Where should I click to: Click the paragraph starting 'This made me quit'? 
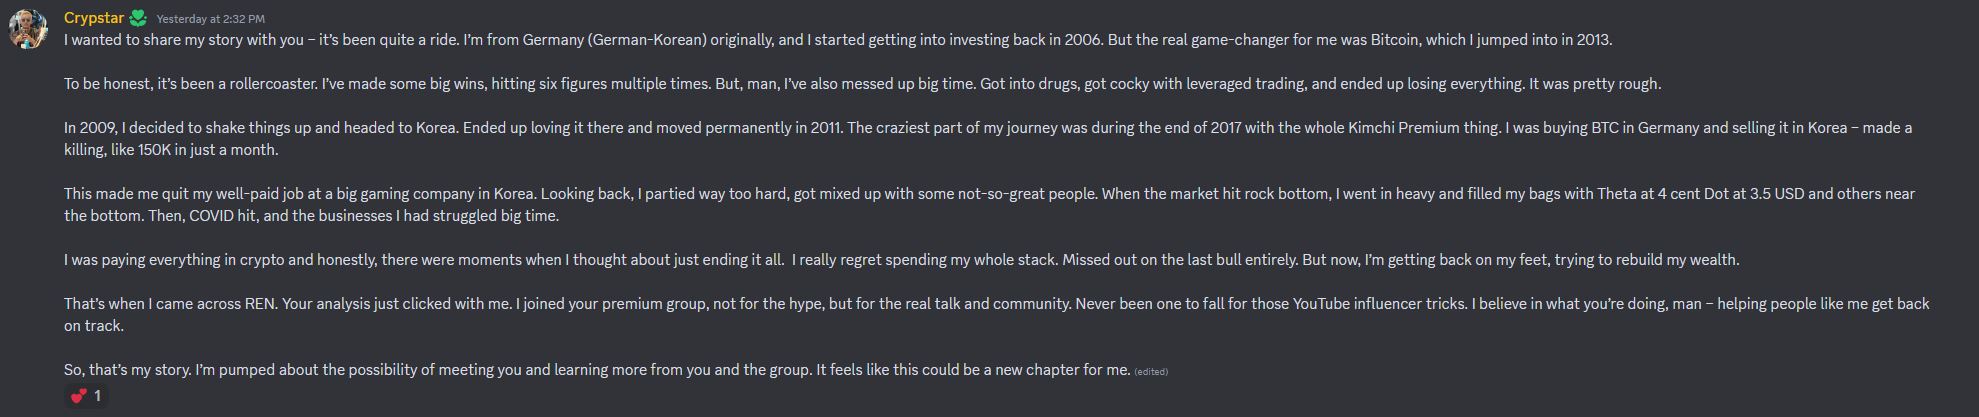pos(989,205)
